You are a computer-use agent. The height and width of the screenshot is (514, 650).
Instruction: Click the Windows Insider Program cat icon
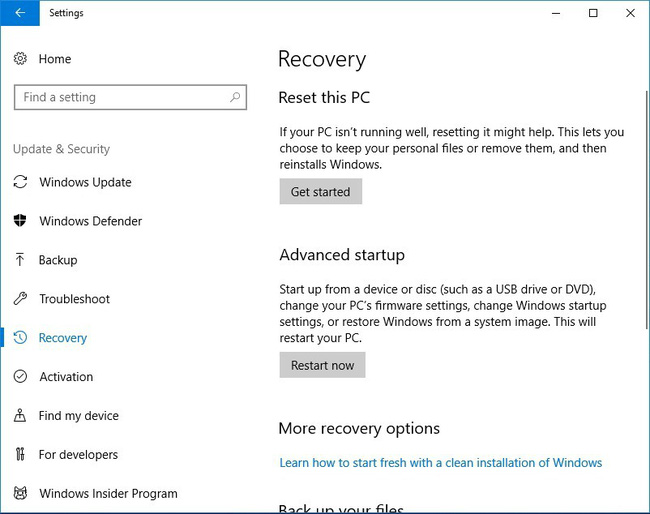[20, 493]
